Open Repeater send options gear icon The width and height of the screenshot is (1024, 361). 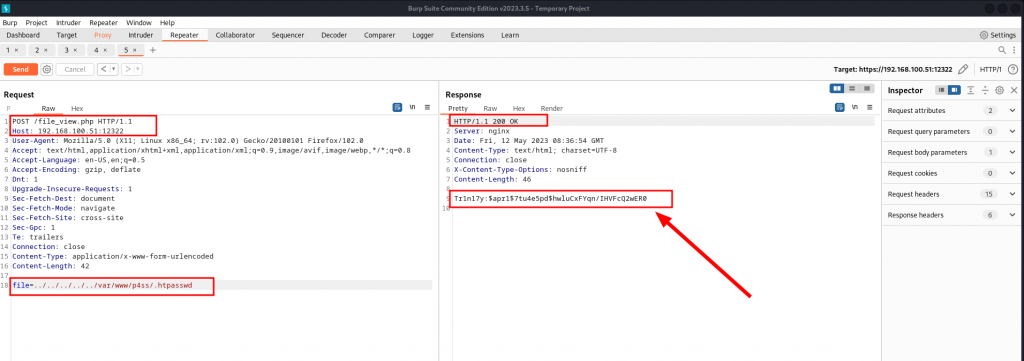(46, 69)
